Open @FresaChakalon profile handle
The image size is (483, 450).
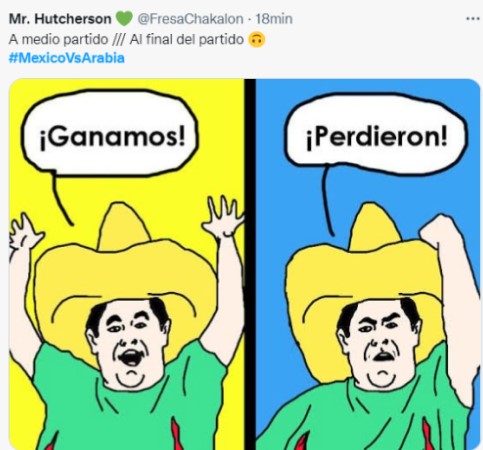(x=190, y=19)
